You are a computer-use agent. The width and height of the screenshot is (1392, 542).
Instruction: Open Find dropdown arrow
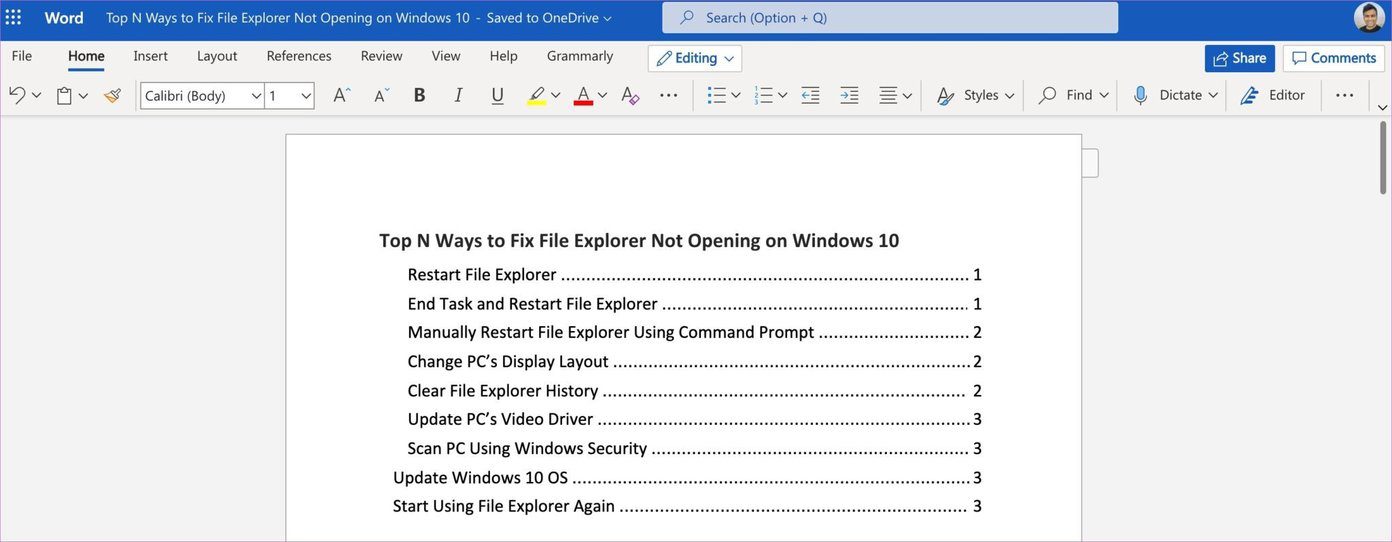tap(1104, 96)
